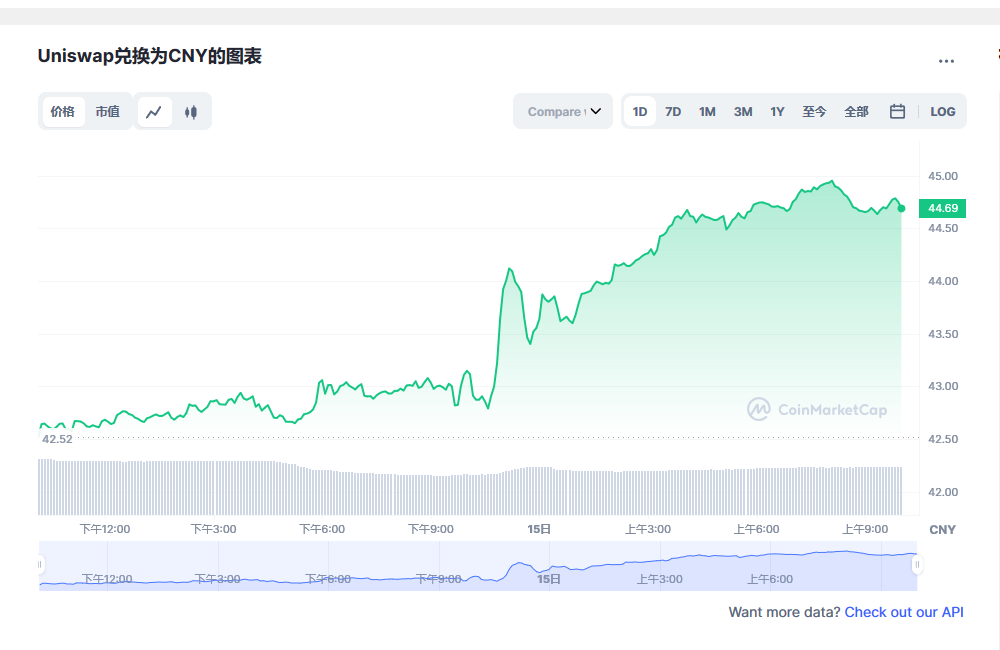Viewport: 1000px width, 650px height.
Task: Click the 45.00 y-axis label
Action: (943, 176)
